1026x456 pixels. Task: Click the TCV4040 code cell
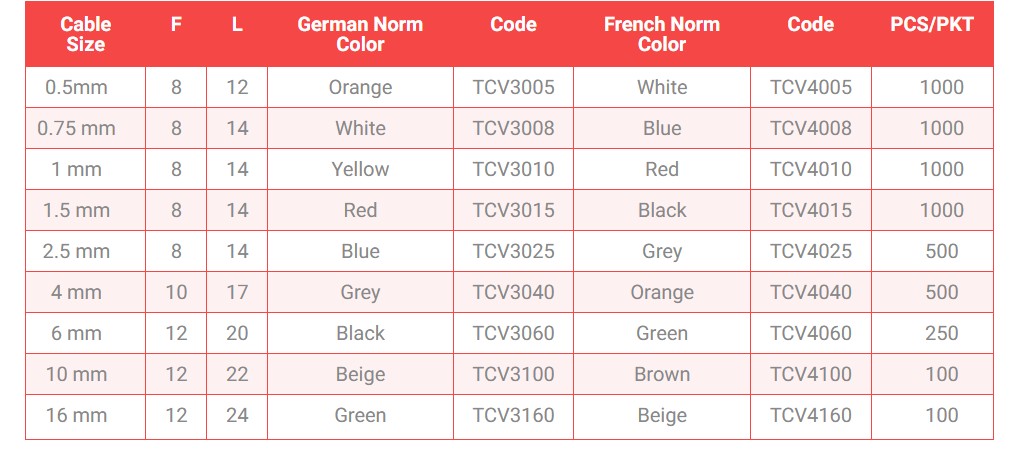tap(811, 292)
